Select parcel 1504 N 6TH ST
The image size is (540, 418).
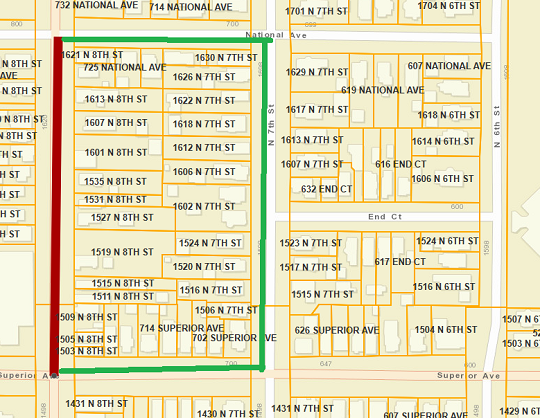point(446,330)
